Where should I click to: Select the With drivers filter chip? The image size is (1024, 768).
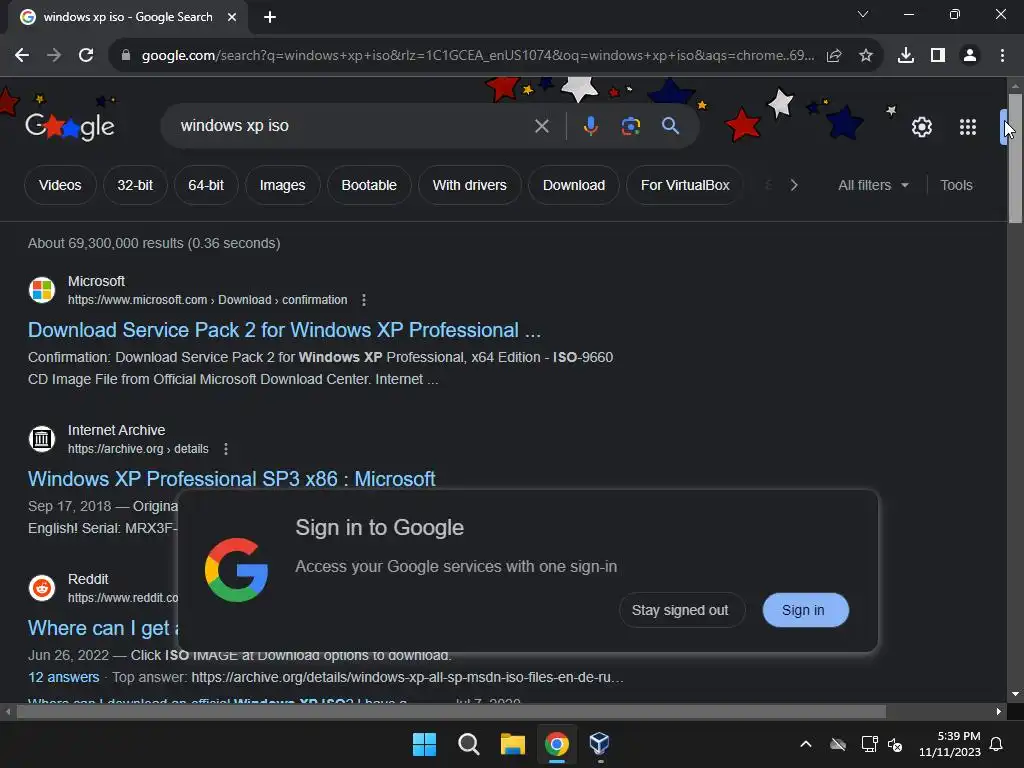pyautogui.click(x=470, y=185)
